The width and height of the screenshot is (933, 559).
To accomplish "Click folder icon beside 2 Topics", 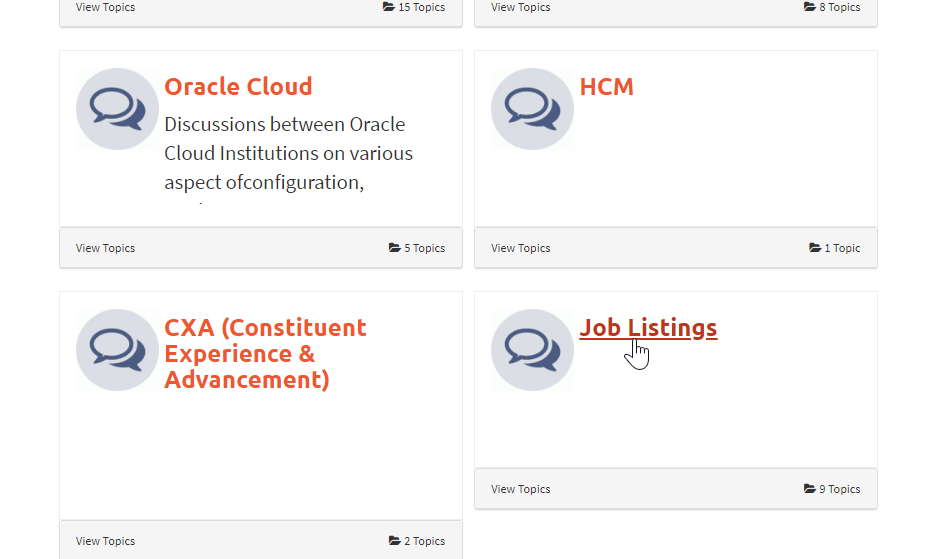I will click(x=395, y=541).
